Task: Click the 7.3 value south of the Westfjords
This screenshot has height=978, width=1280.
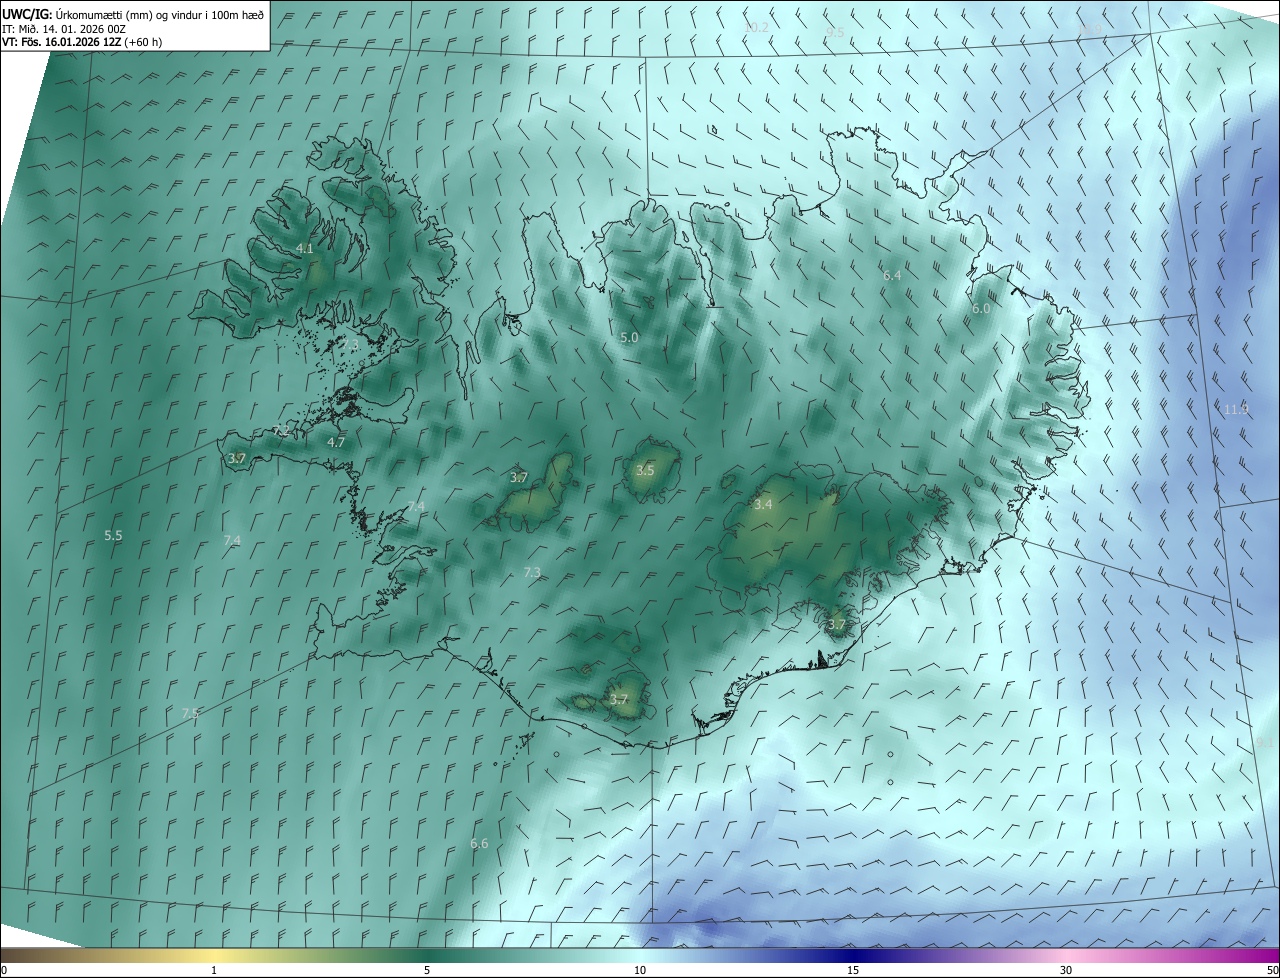Action: point(350,344)
